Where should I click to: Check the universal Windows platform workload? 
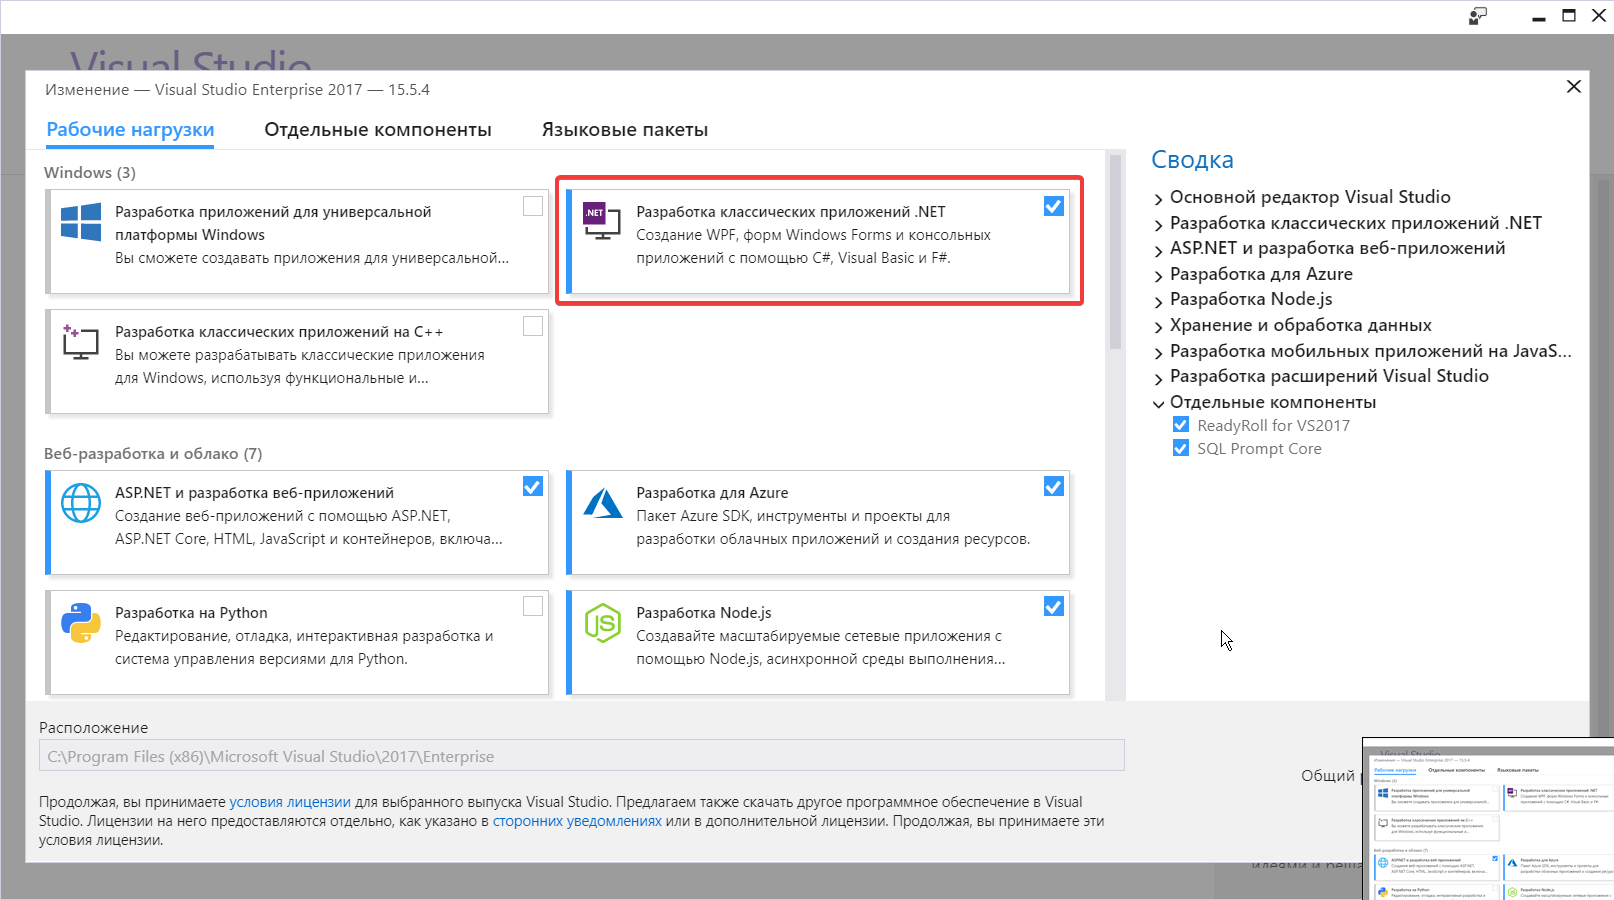pos(533,206)
